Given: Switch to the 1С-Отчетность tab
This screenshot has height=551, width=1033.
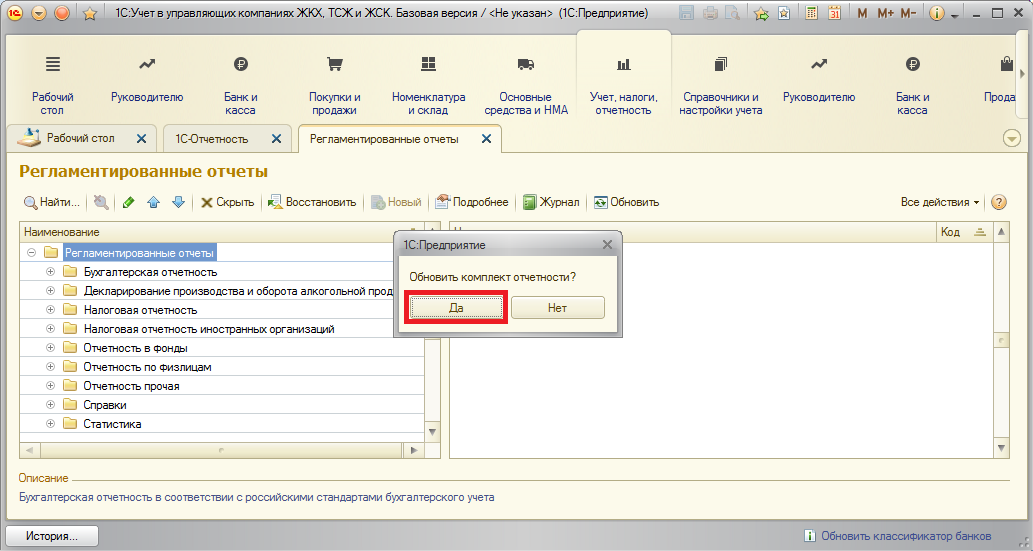Looking at the screenshot, I should 211,139.
